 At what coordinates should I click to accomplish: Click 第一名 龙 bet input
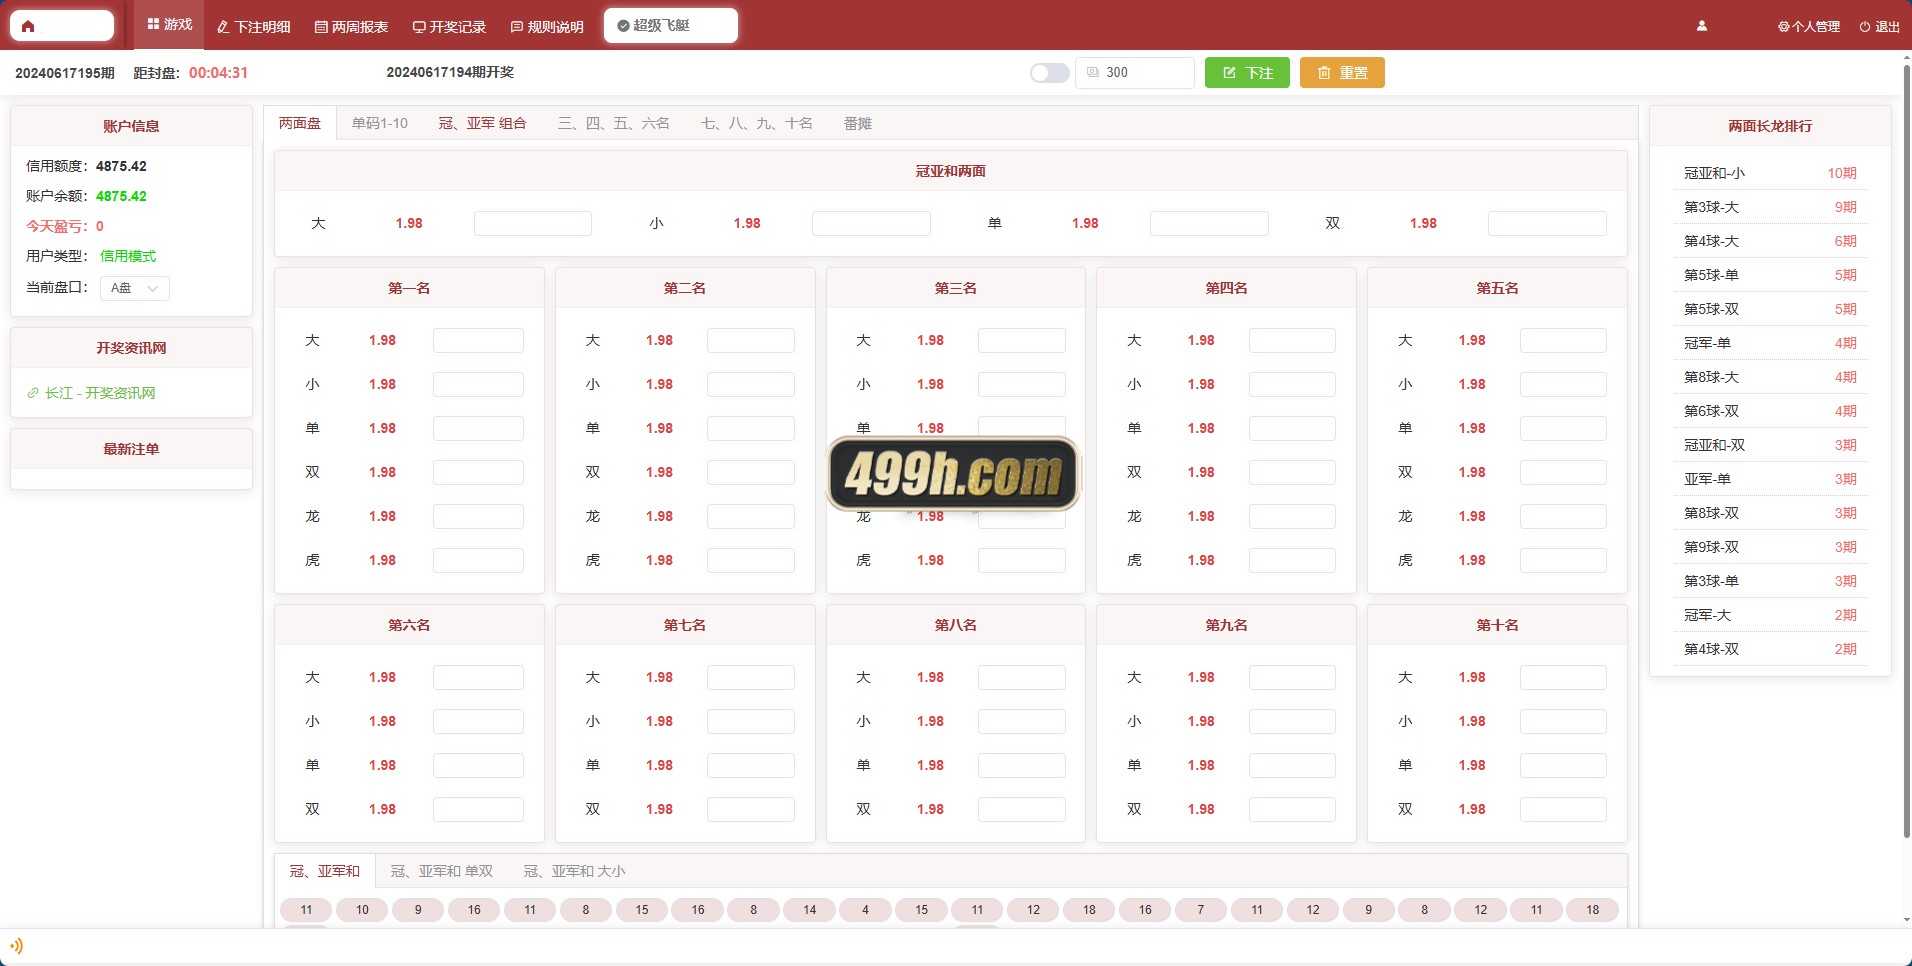[478, 516]
